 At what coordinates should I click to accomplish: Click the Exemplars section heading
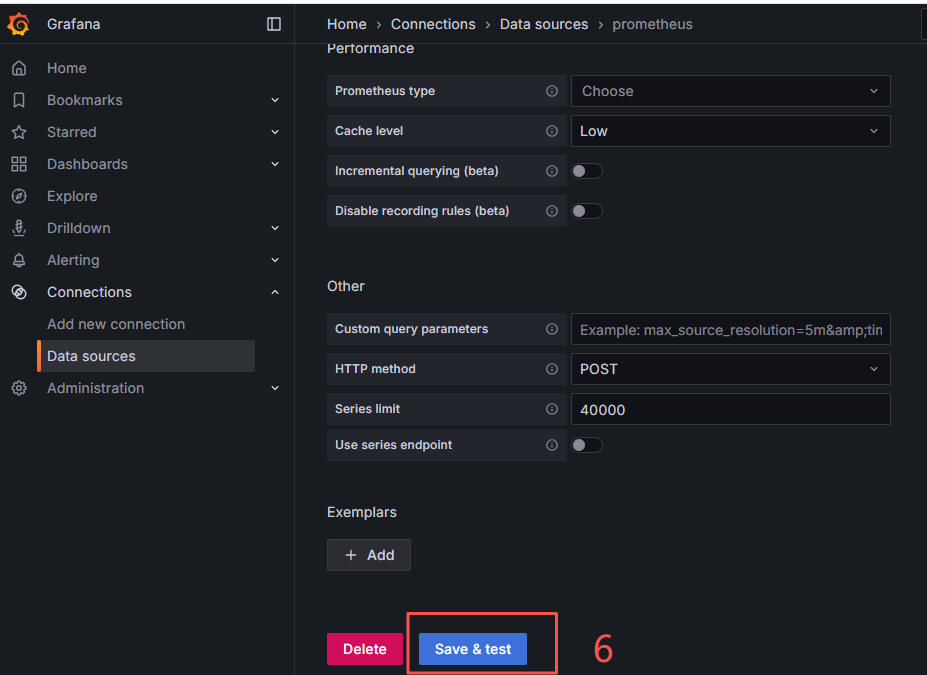(362, 512)
